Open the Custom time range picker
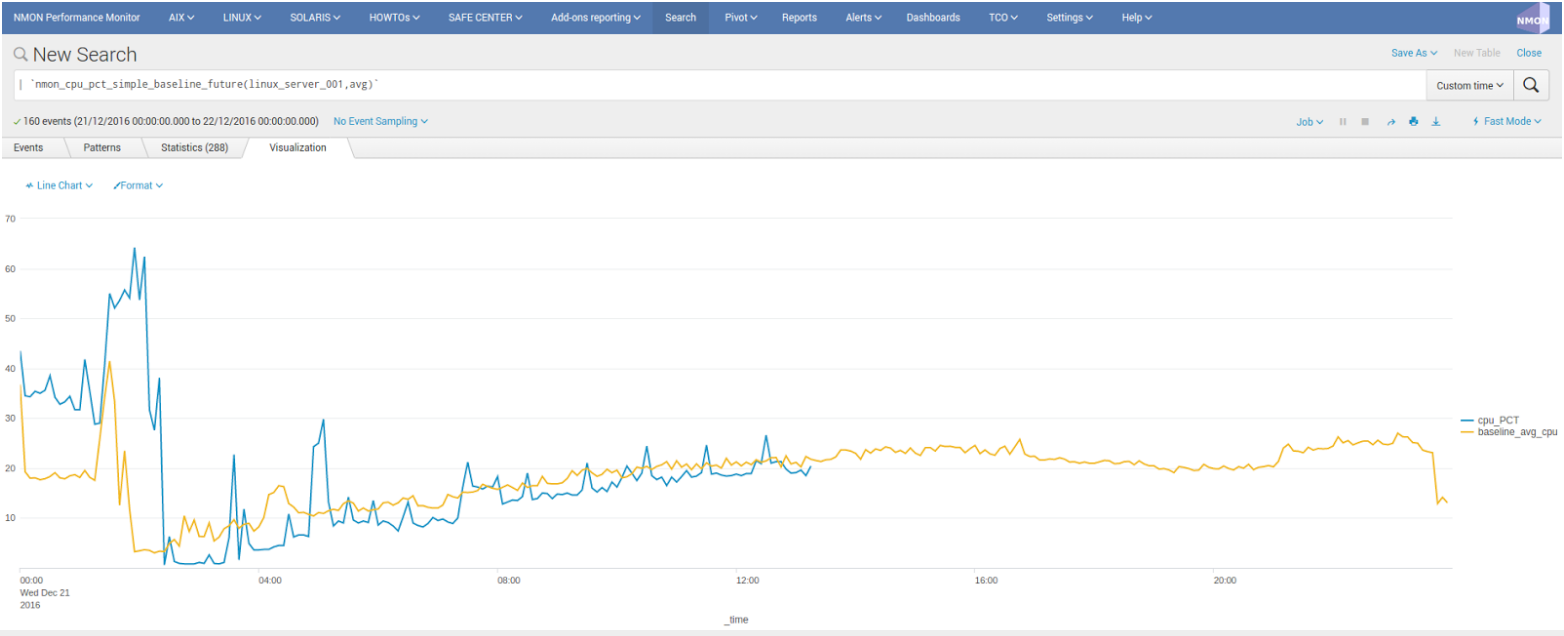Viewport: 1564px width, 636px height. point(1469,85)
